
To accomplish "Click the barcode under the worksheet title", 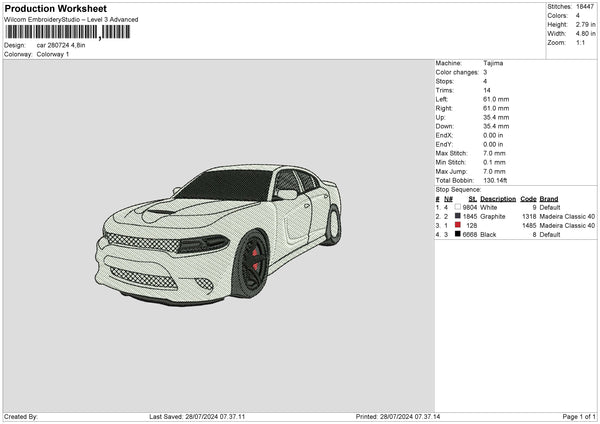I will [x=67, y=32].
